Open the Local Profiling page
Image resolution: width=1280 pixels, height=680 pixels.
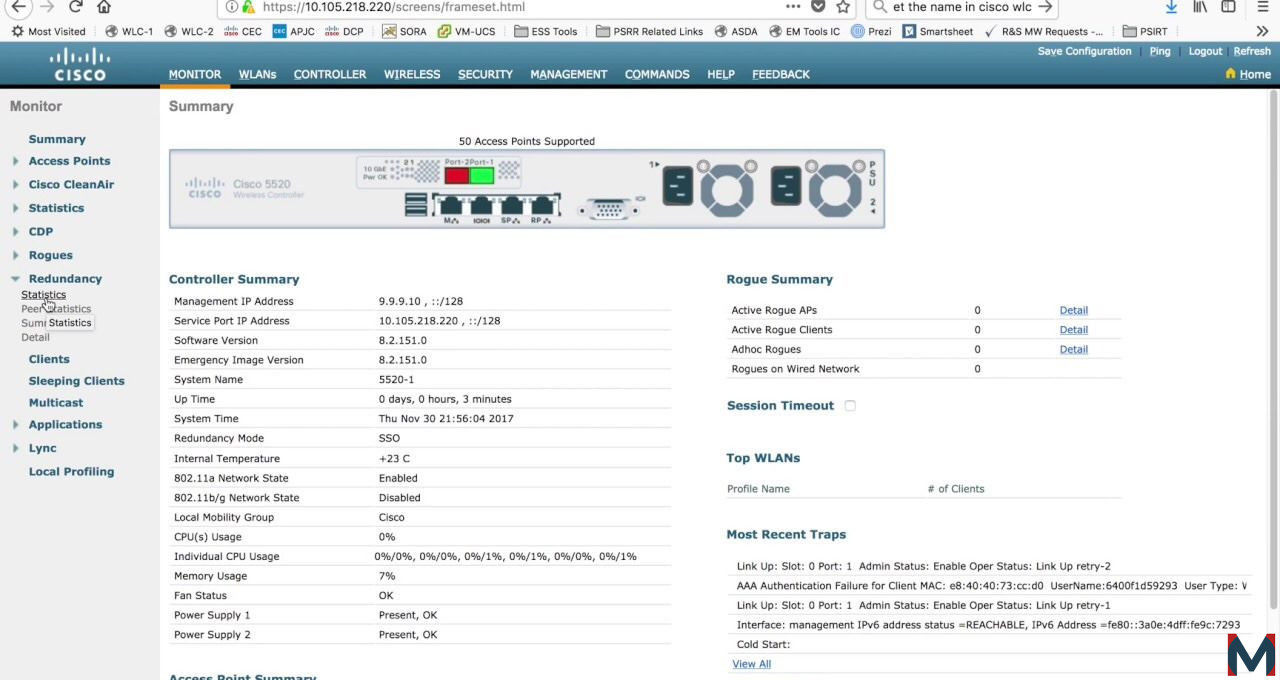71,472
